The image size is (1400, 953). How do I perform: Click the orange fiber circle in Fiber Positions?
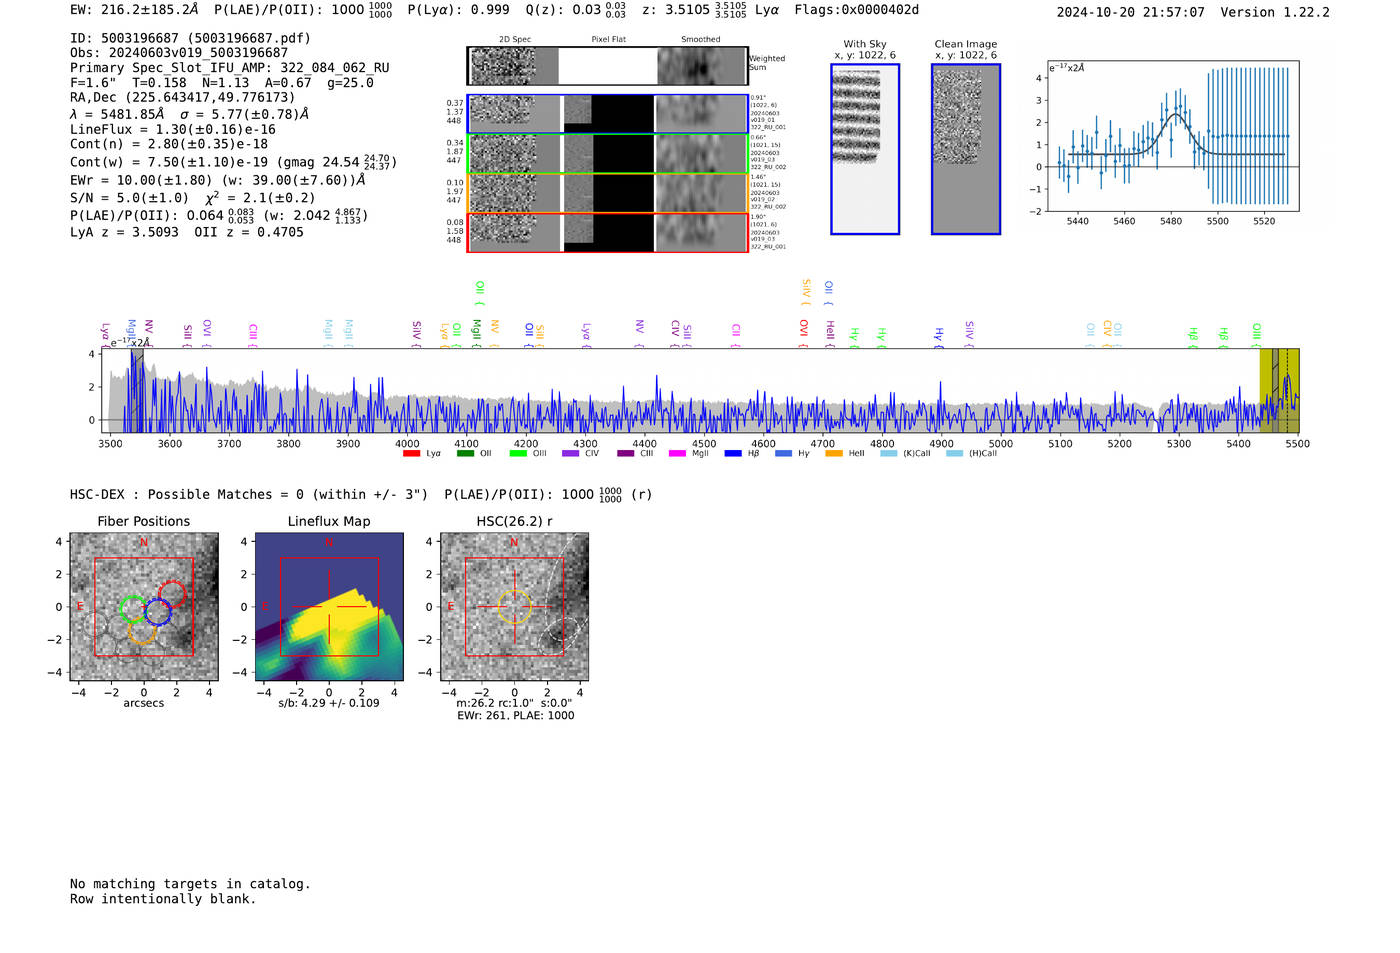(143, 631)
